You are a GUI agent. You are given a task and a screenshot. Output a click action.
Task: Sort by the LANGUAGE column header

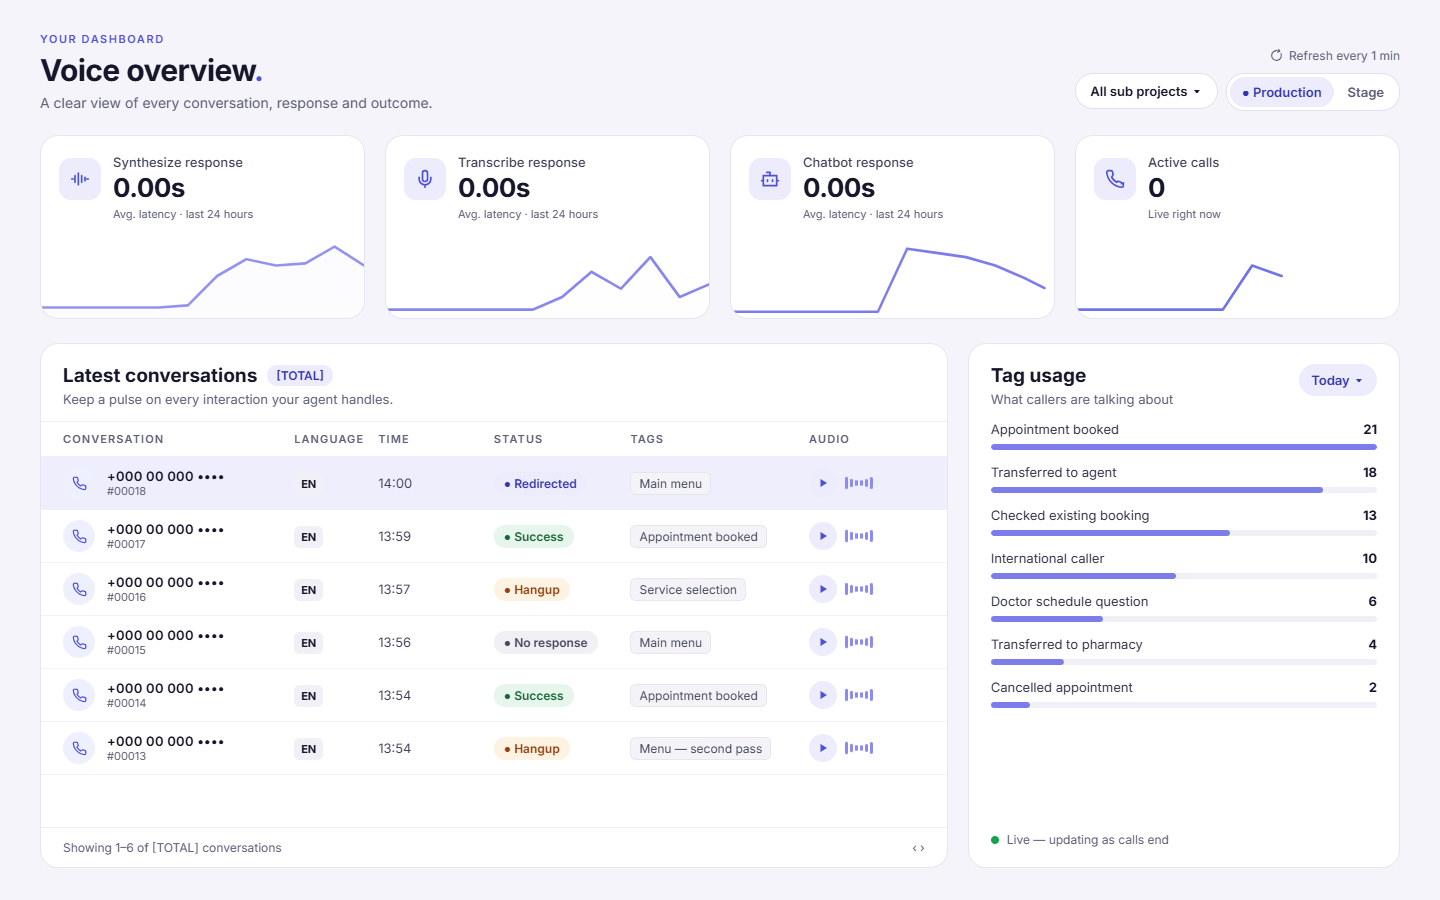point(329,439)
